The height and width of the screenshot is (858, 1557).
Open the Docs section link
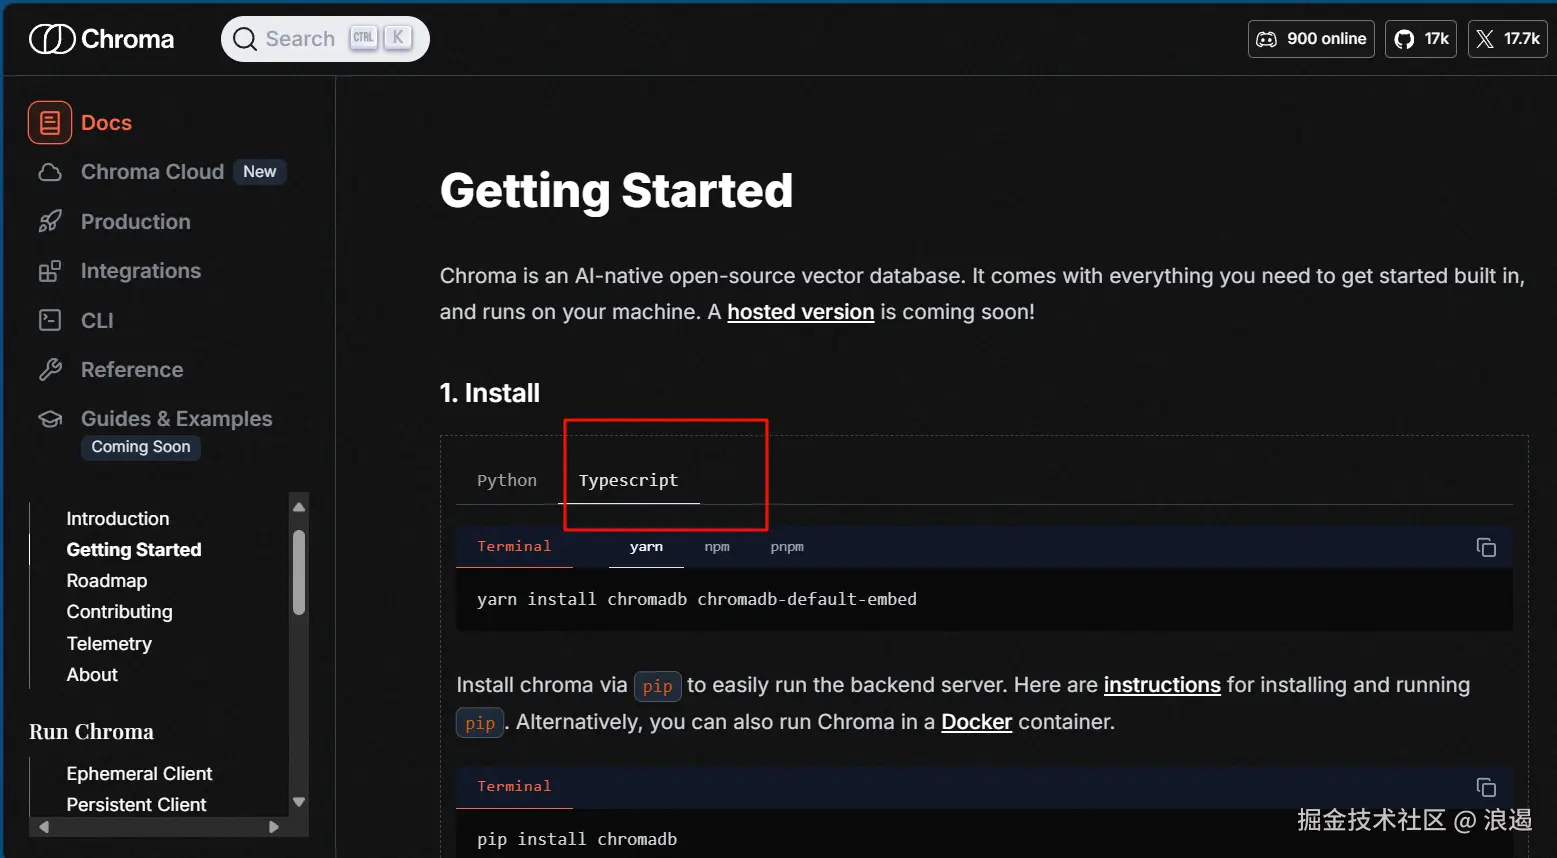click(106, 123)
